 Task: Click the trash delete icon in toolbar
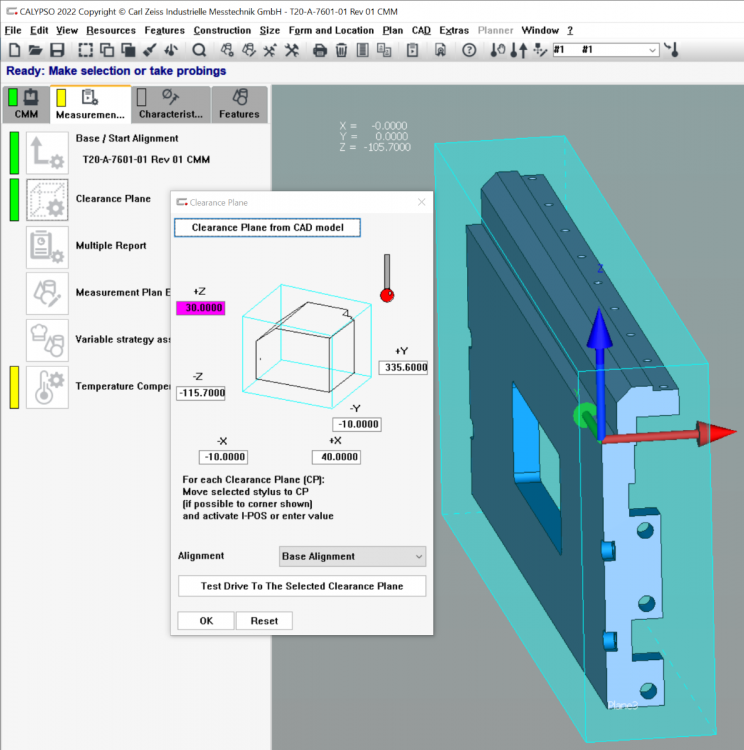click(342, 50)
